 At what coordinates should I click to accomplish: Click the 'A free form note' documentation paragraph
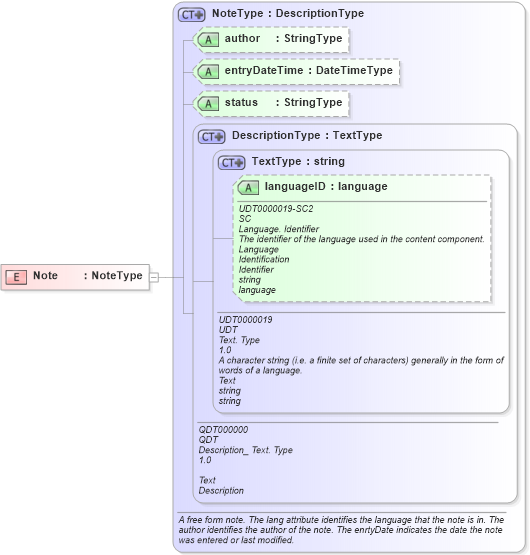(341, 530)
